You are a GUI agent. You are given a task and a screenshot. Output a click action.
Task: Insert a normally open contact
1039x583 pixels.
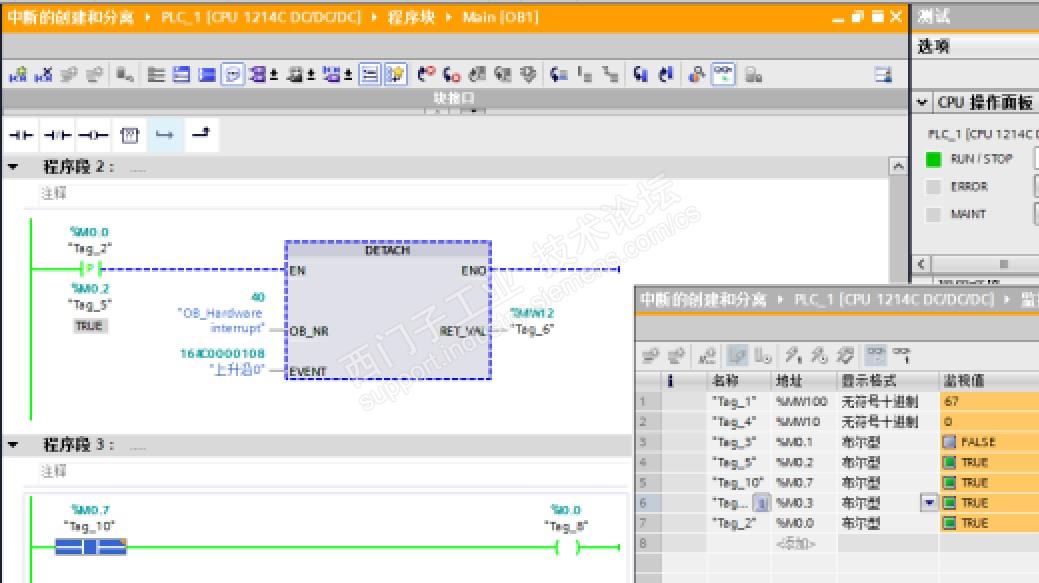click(x=22, y=135)
